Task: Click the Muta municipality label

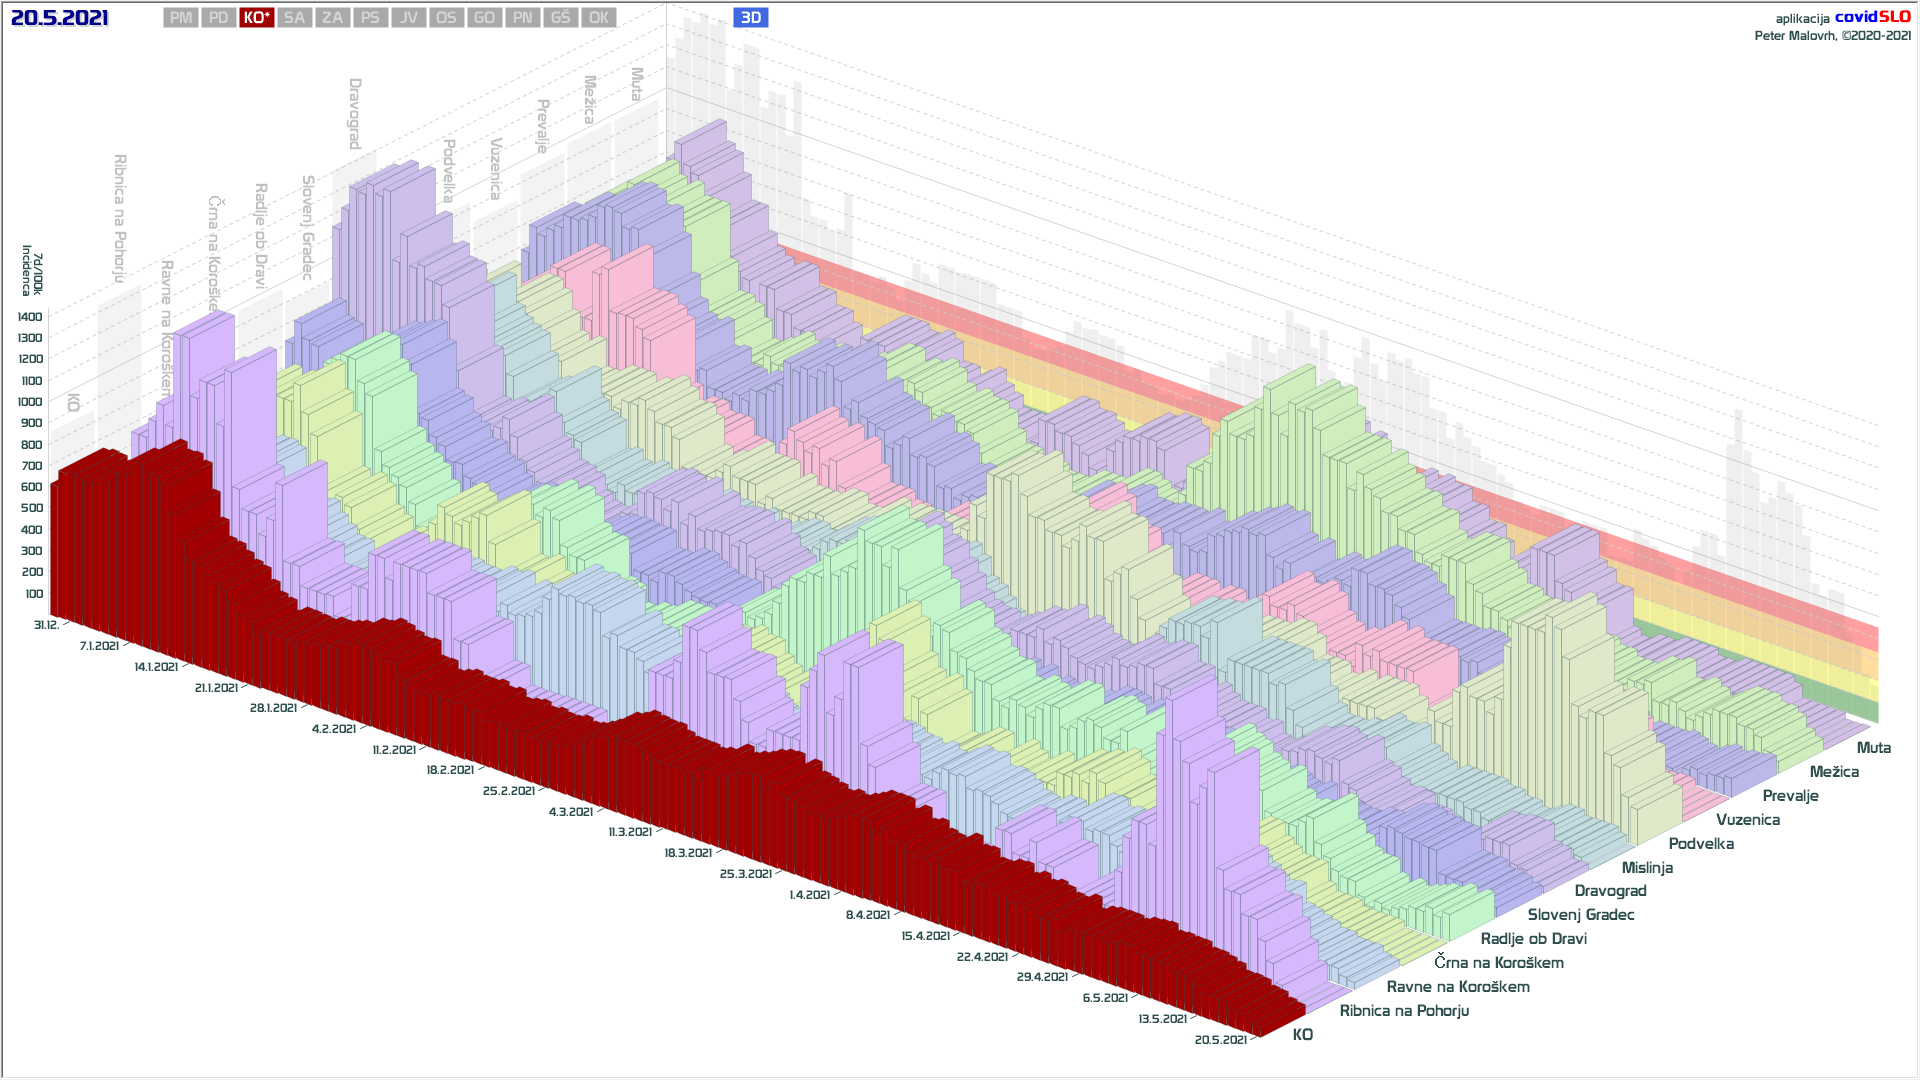Action: coord(1873,748)
